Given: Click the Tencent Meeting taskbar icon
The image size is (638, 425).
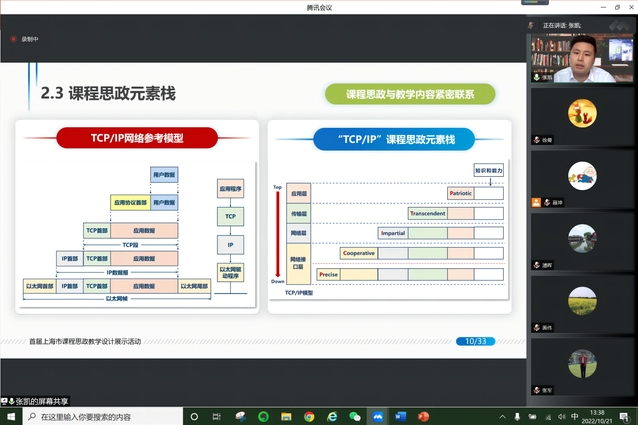Looking at the screenshot, I should coord(377,416).
